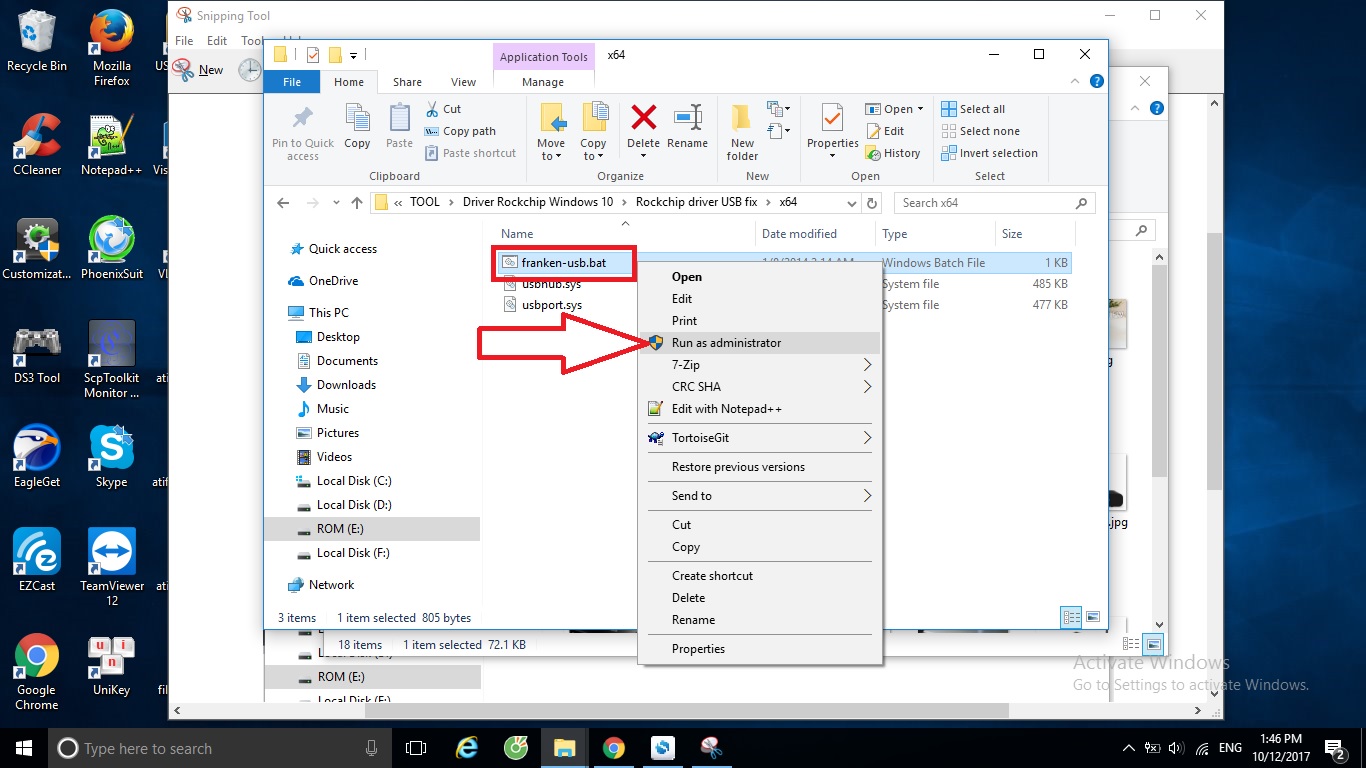1366x768 pixels.
Task: Switch to the View ribbon tab
Action: [463, 82]
